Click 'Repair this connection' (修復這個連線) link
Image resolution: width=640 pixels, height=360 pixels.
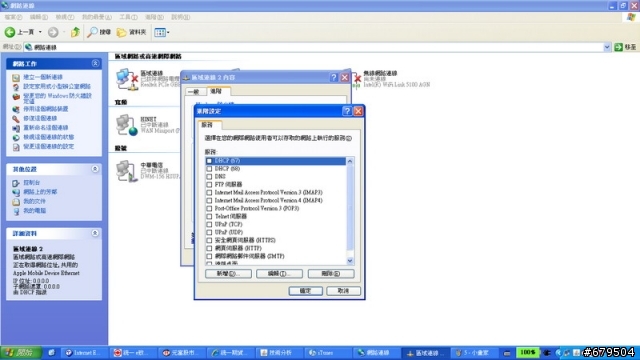pos(40,118)
